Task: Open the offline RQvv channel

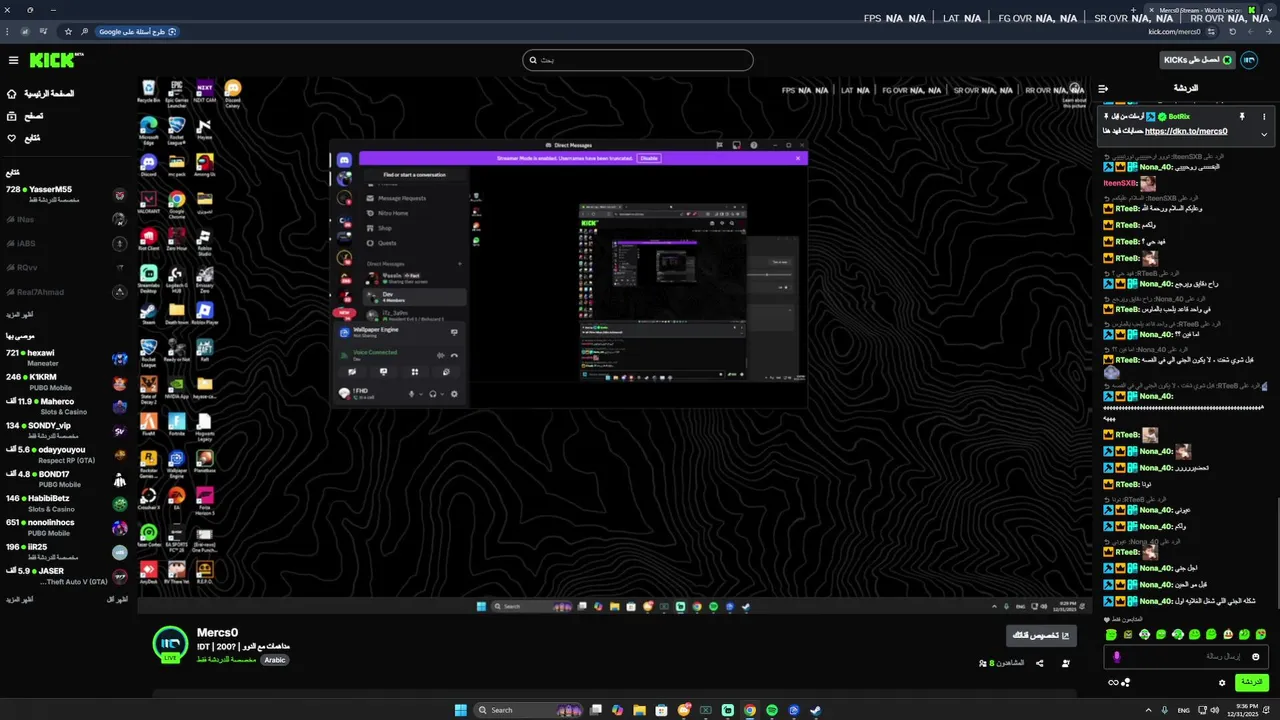Action: pyautogui.click(x=66, y=267)
